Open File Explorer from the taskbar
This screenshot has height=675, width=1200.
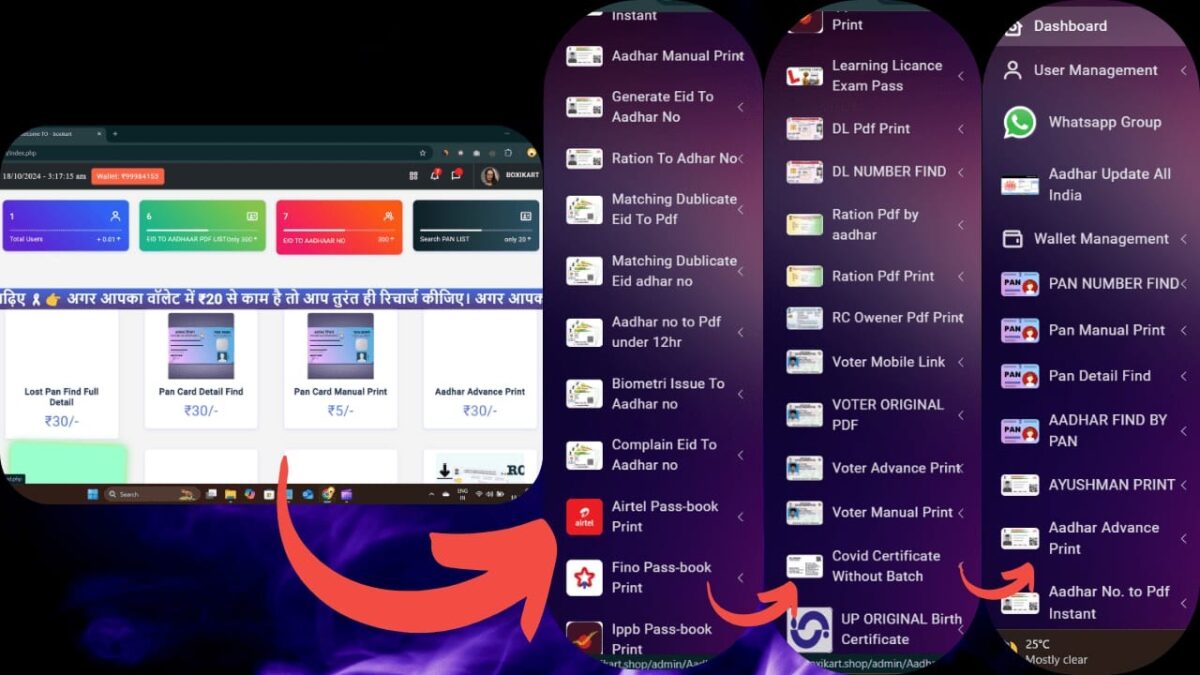pos(230,494)
